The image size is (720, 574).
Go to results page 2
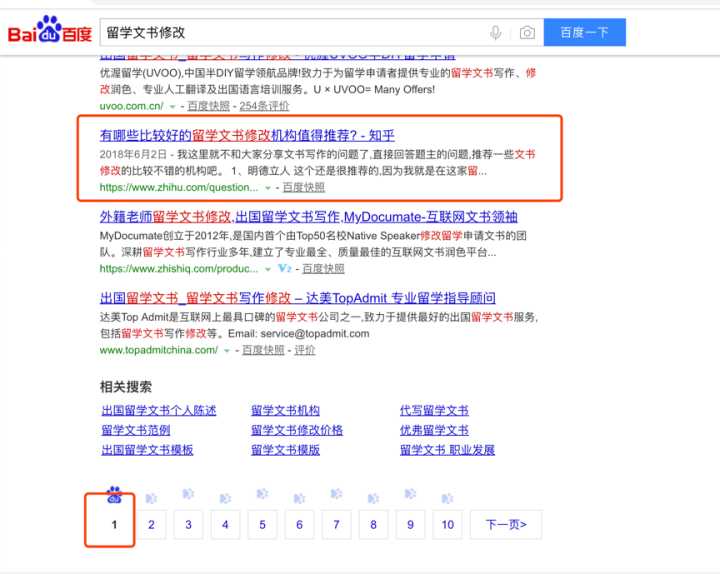click(x=152, y=524)
